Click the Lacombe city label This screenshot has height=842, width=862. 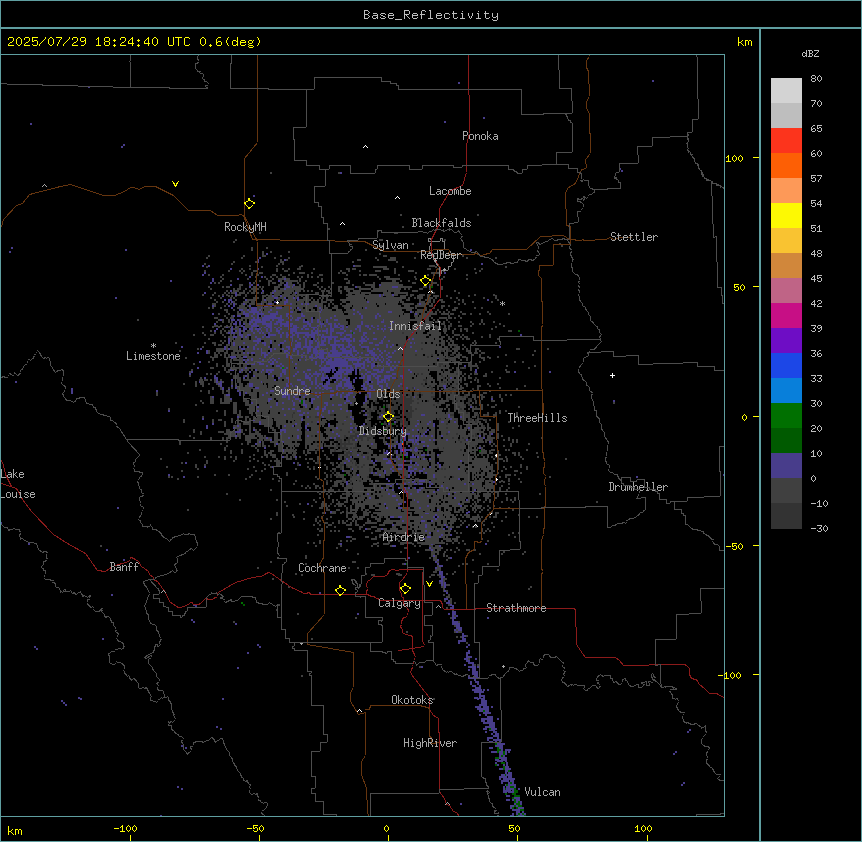pos(450,191)
